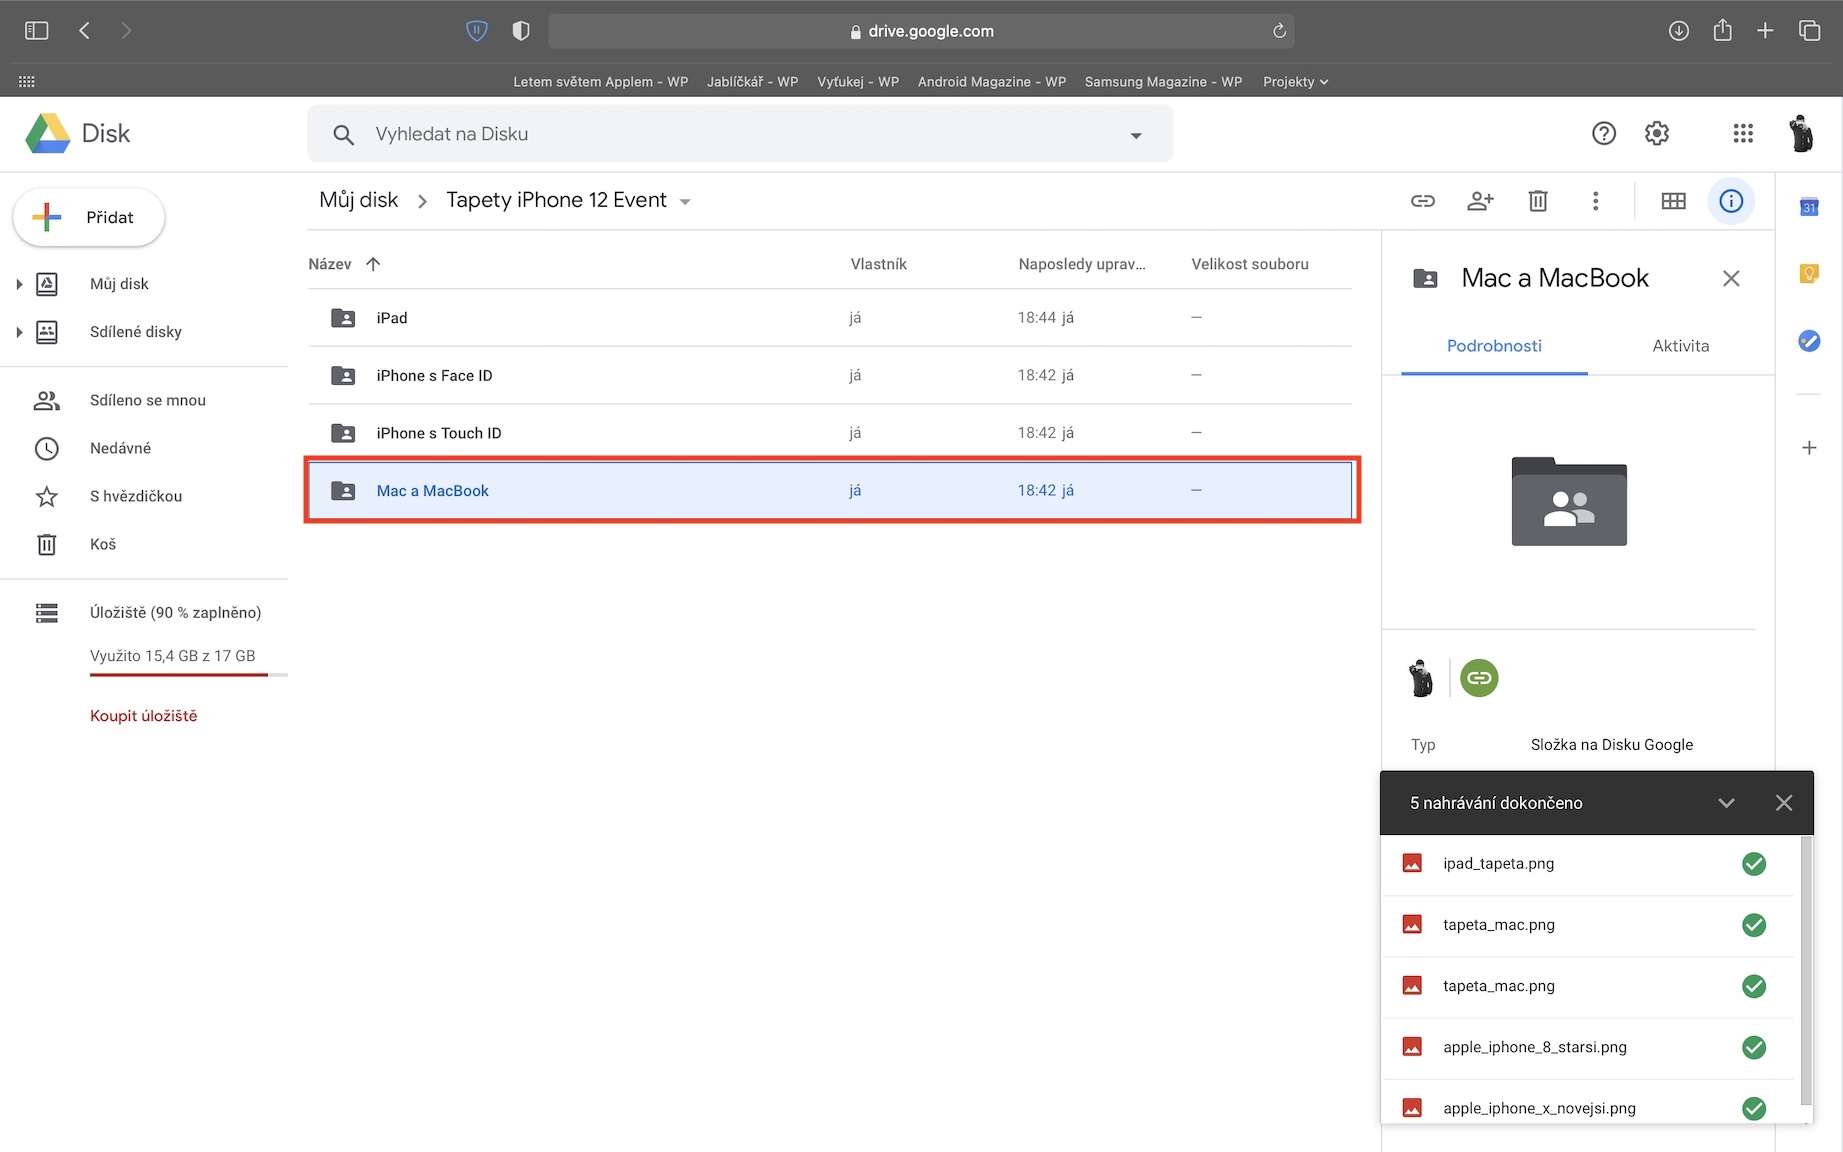Click the get link icon in toolbar
Image resolution: width=1843 pixels, height=1152 pixels.
tap(1422, 201)
